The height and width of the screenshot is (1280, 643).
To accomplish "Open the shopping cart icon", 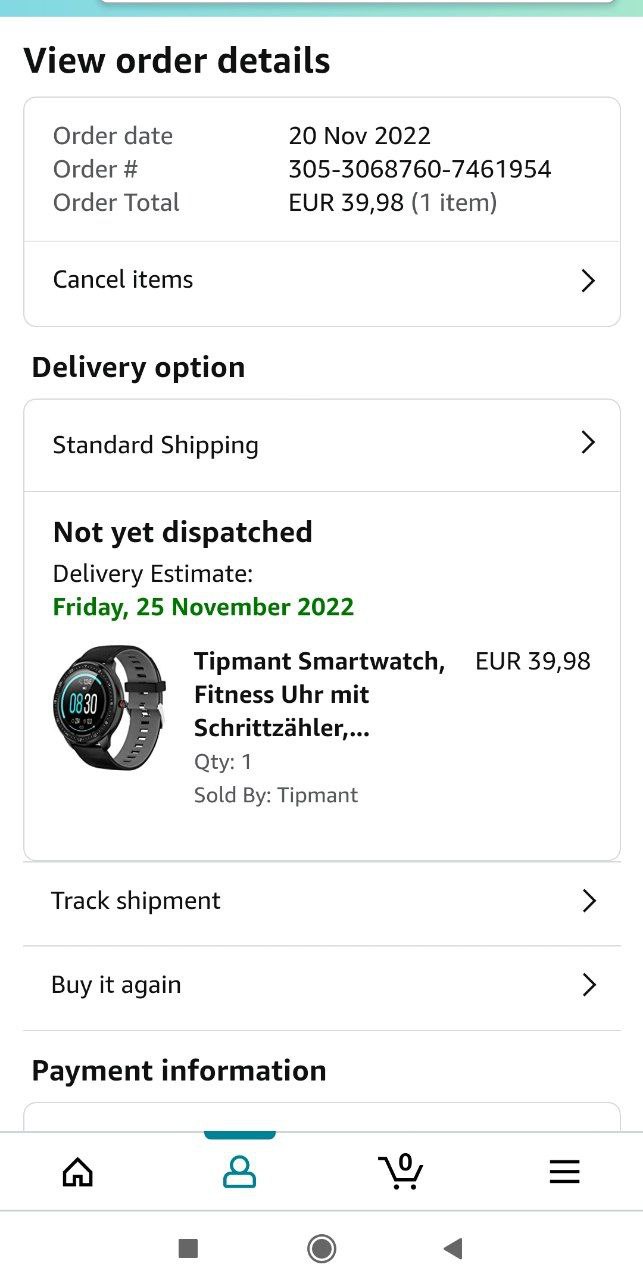I will coord(401,1171).
